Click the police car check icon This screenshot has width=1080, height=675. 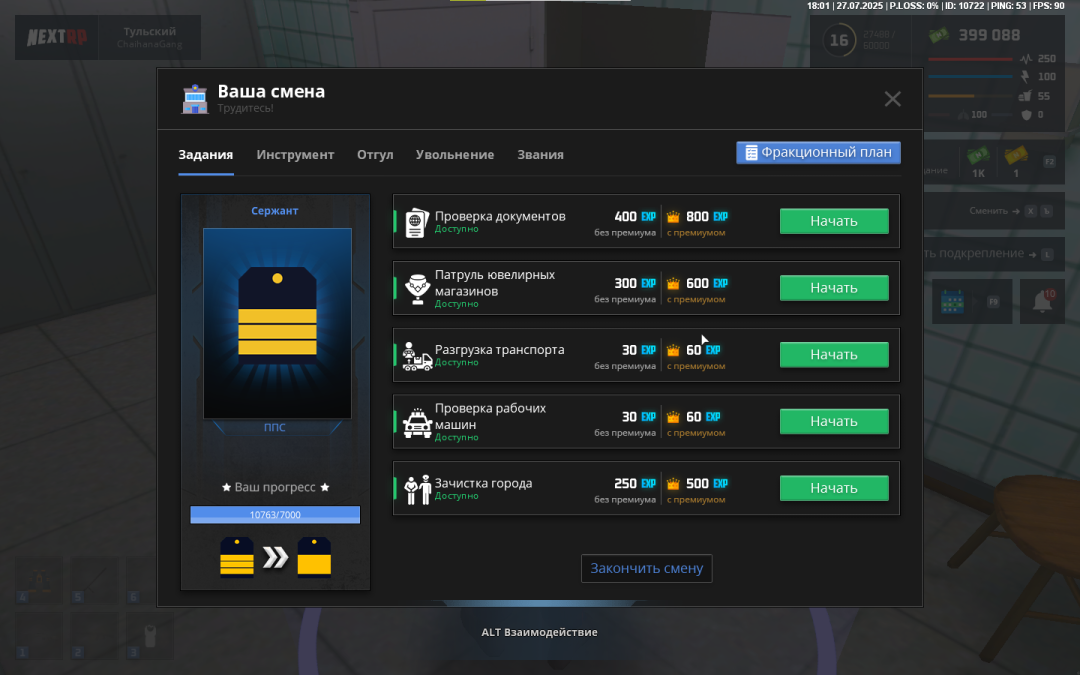tap(417, 422)
